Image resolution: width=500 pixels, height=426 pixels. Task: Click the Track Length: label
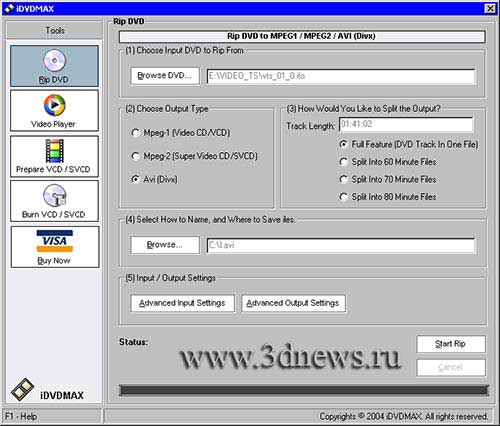click(x=310, y=126)
